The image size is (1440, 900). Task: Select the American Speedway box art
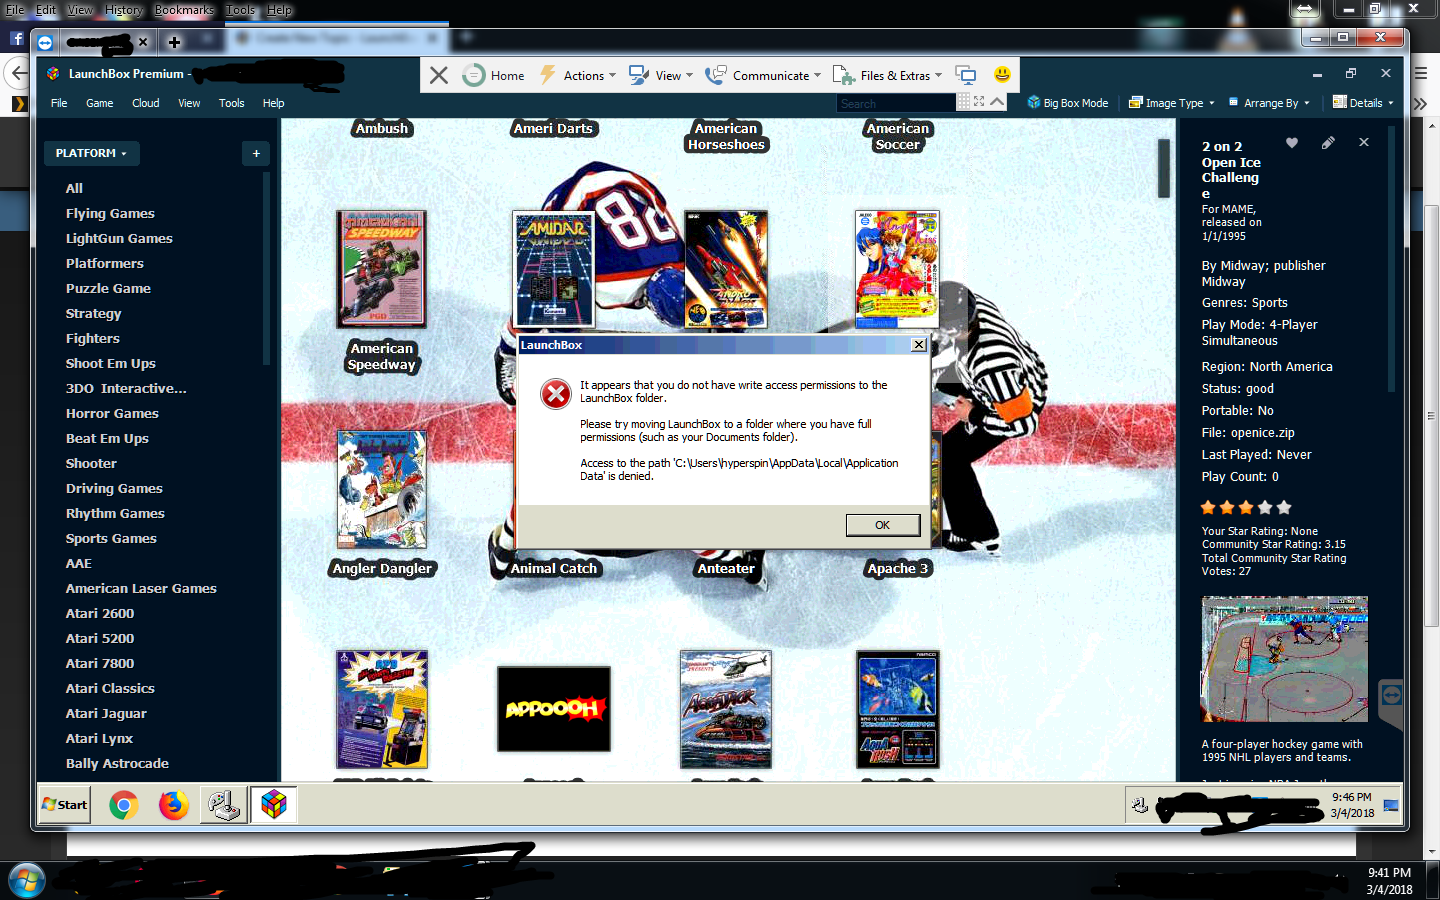click(381, 269)
